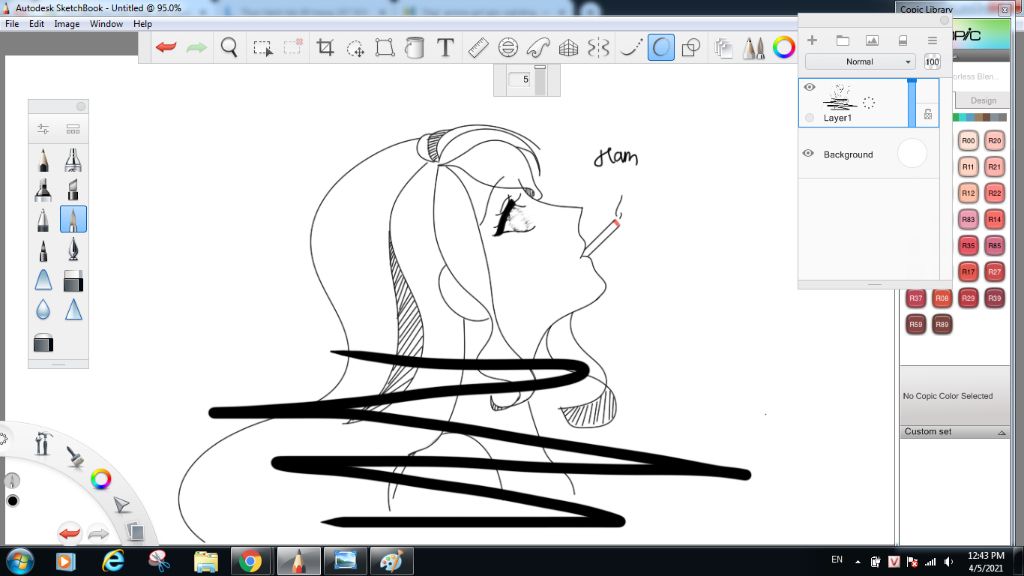Open the volume speaker tray icon
Screen dimensions: 1024x576
[949, 562]
